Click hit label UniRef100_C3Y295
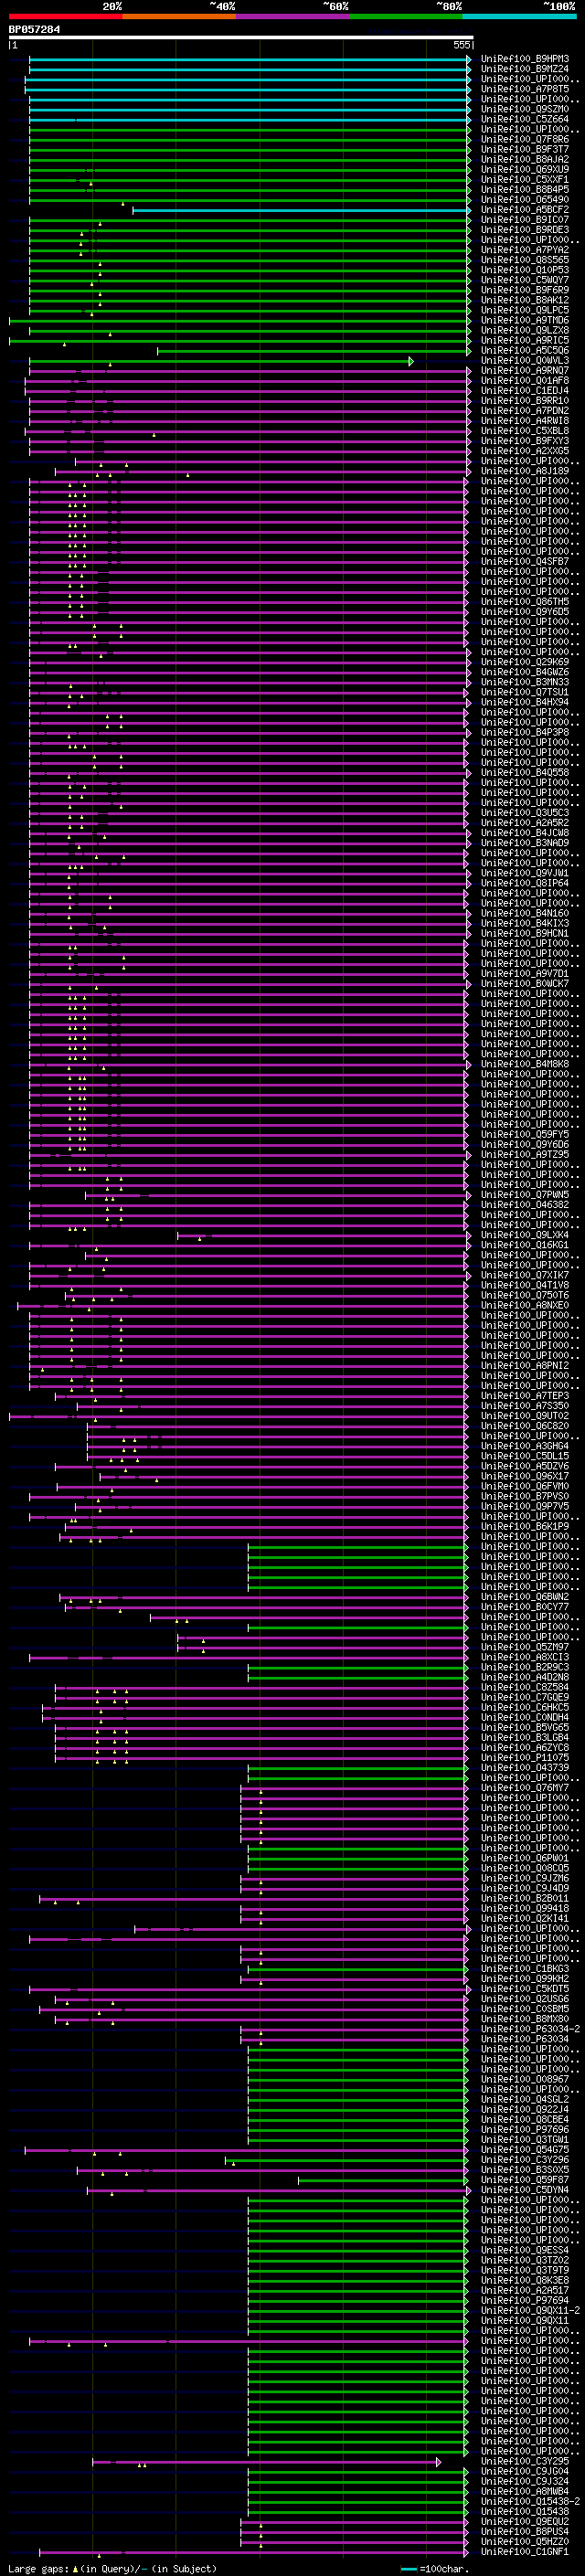 point(524,2461)
